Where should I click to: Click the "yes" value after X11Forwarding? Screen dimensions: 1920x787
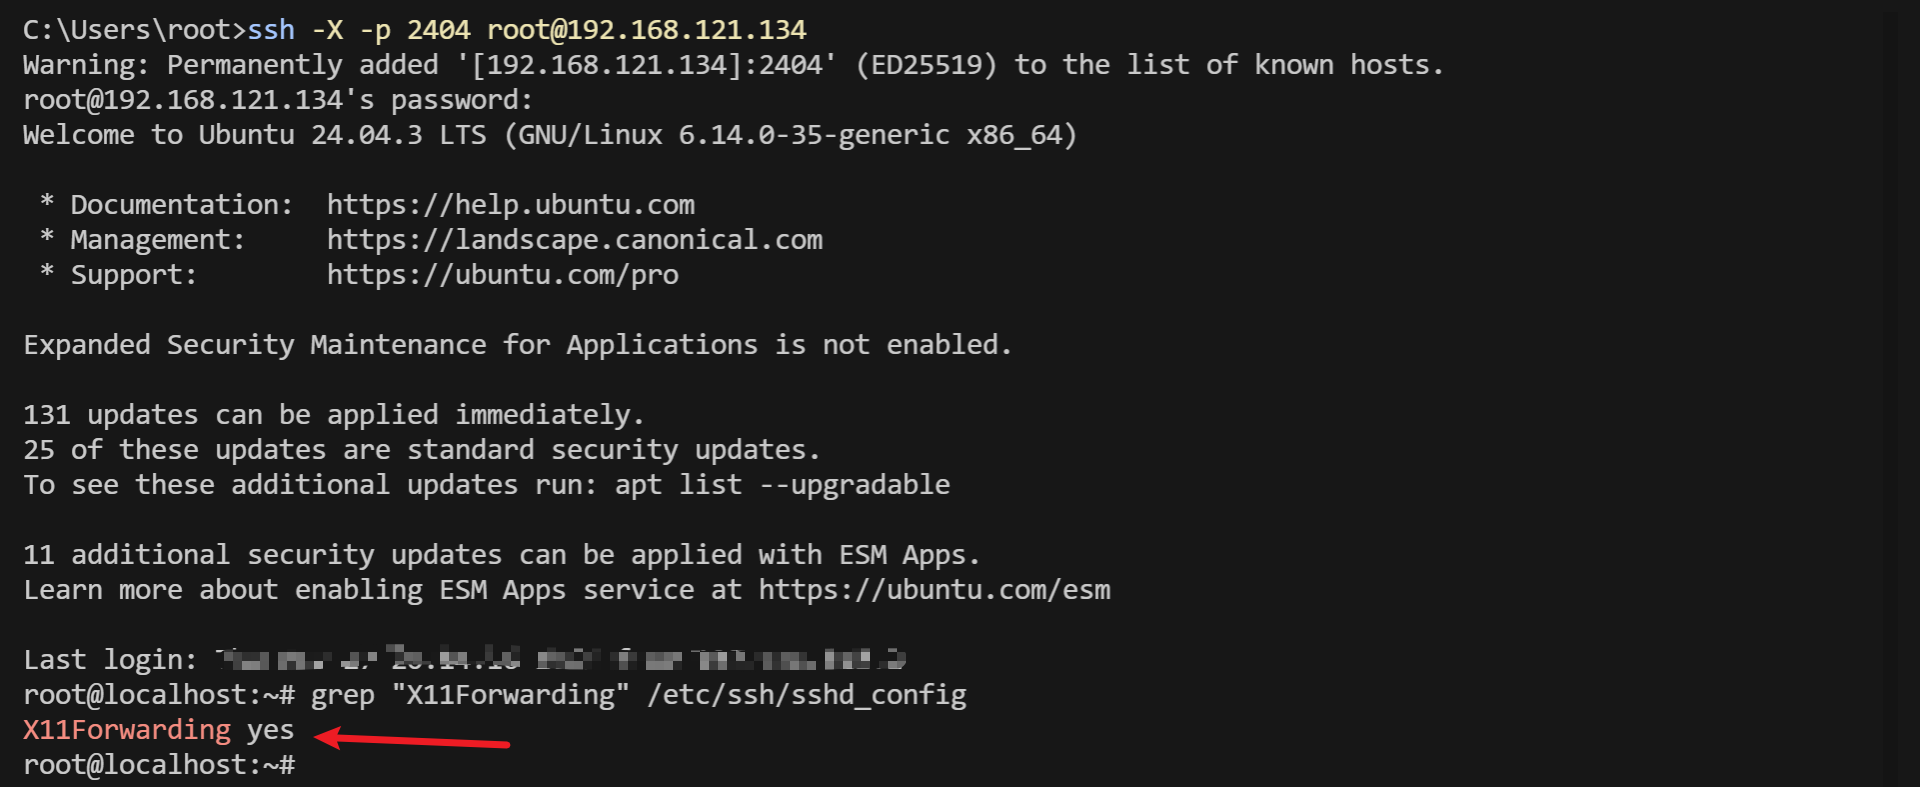270,730
